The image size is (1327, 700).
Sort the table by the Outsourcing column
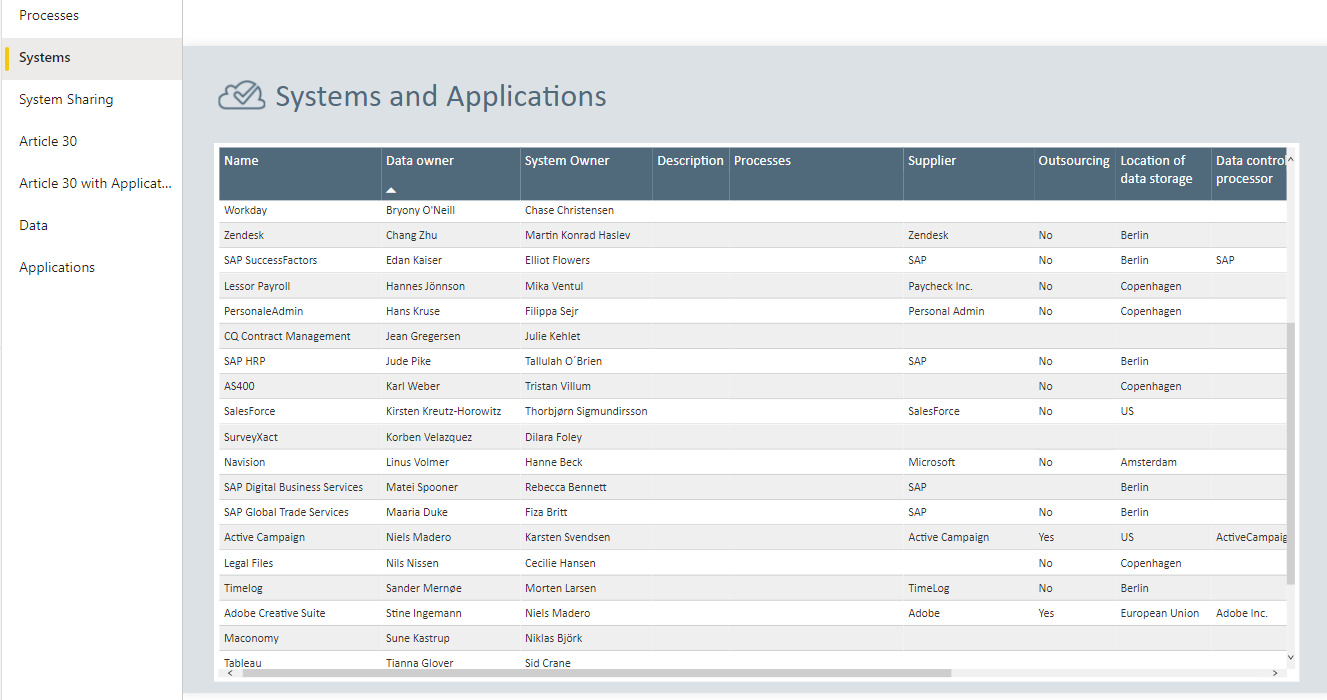1074,161
